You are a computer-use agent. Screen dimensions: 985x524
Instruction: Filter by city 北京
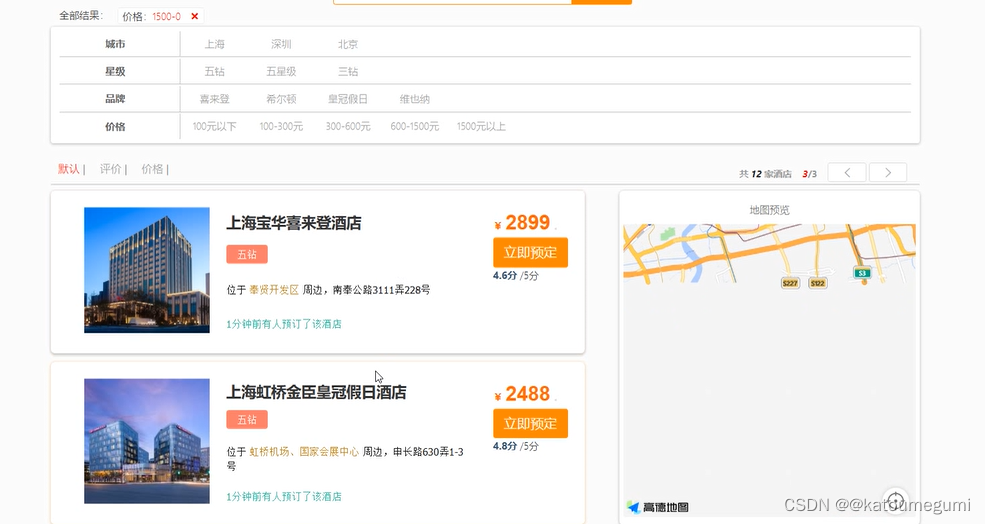pyautogui.click(x=347, y=44)
